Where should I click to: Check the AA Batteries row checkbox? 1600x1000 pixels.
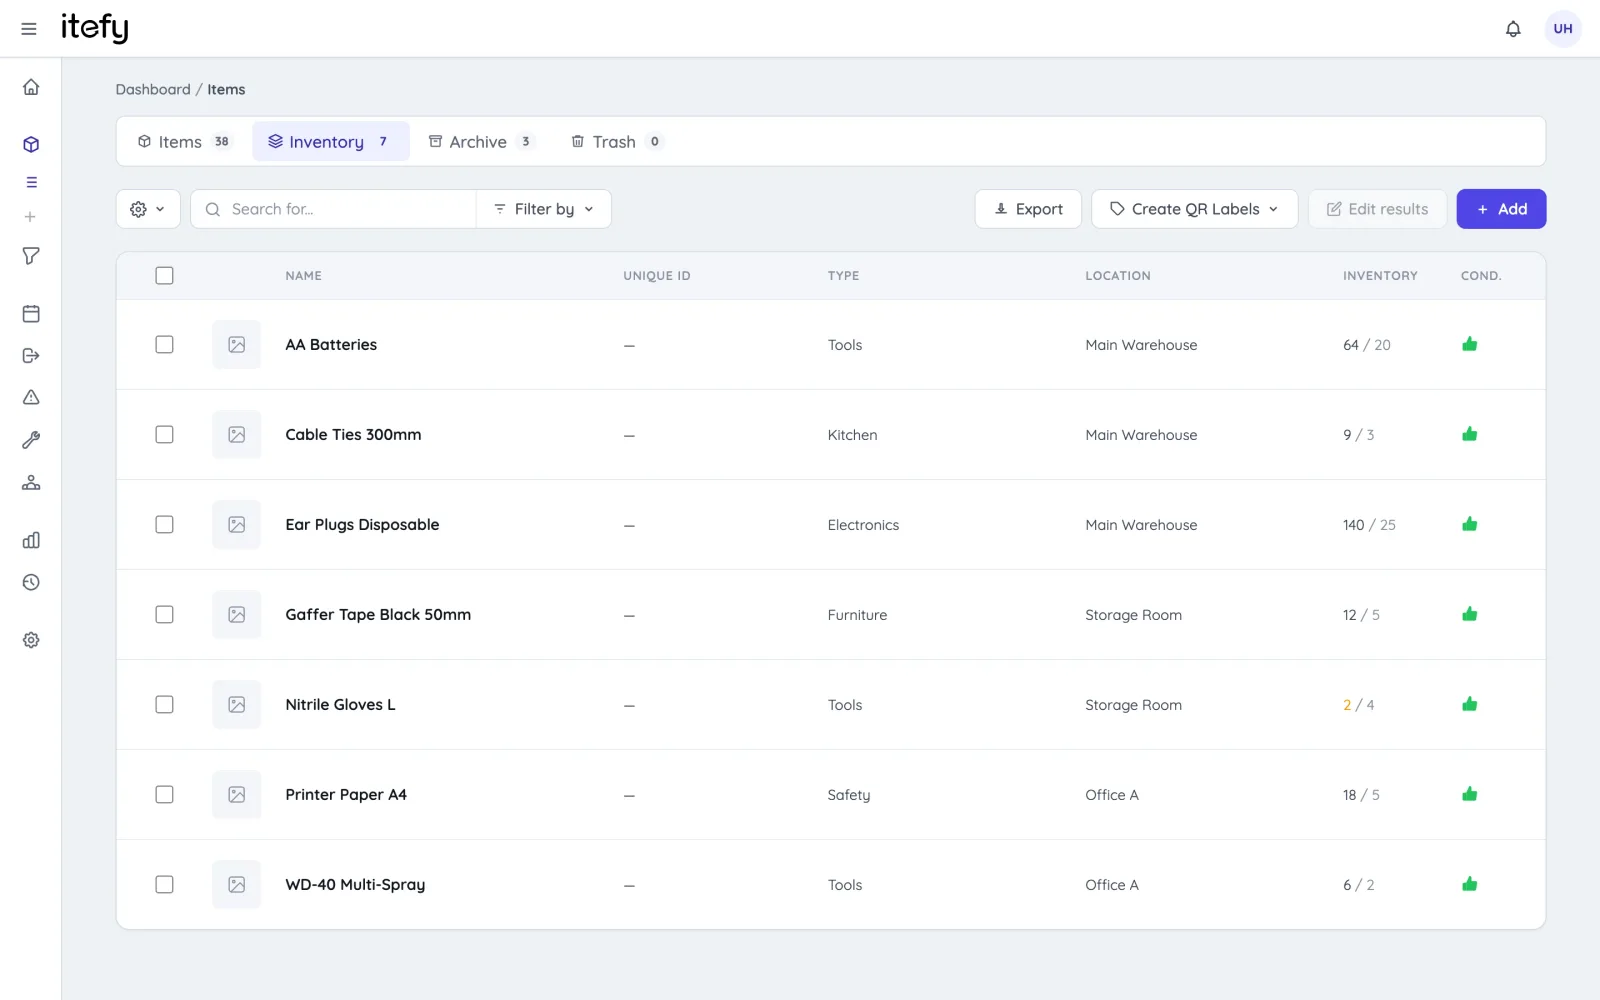click(x=164, y=344)
